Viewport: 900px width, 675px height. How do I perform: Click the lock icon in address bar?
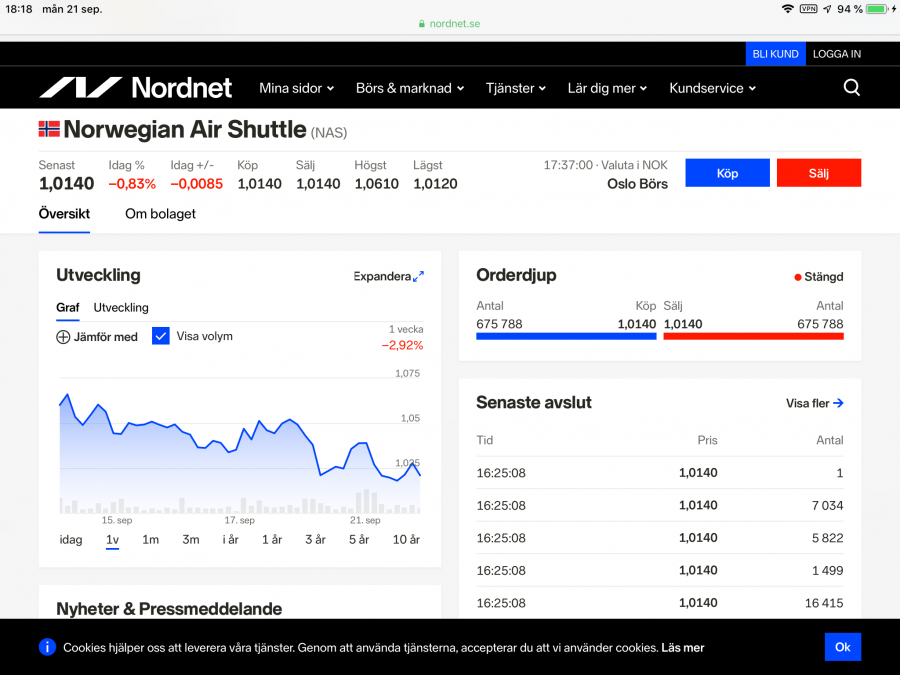[x=422, y=24]
